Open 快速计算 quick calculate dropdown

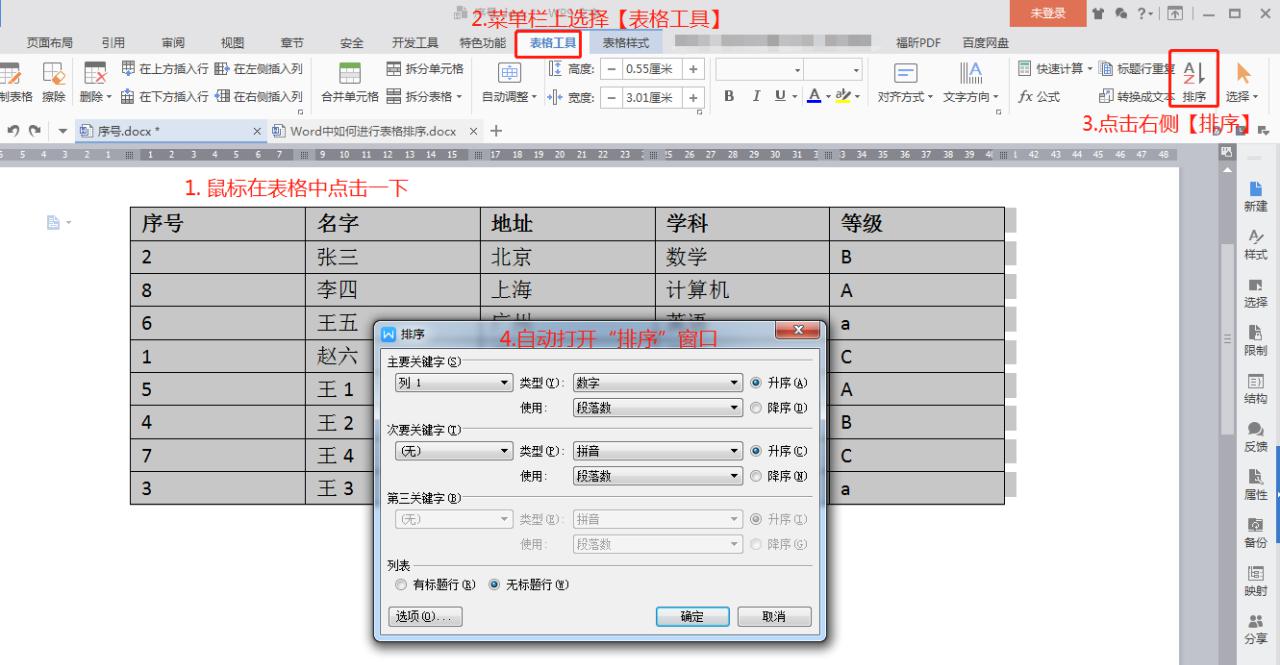tap(1055, 69)
